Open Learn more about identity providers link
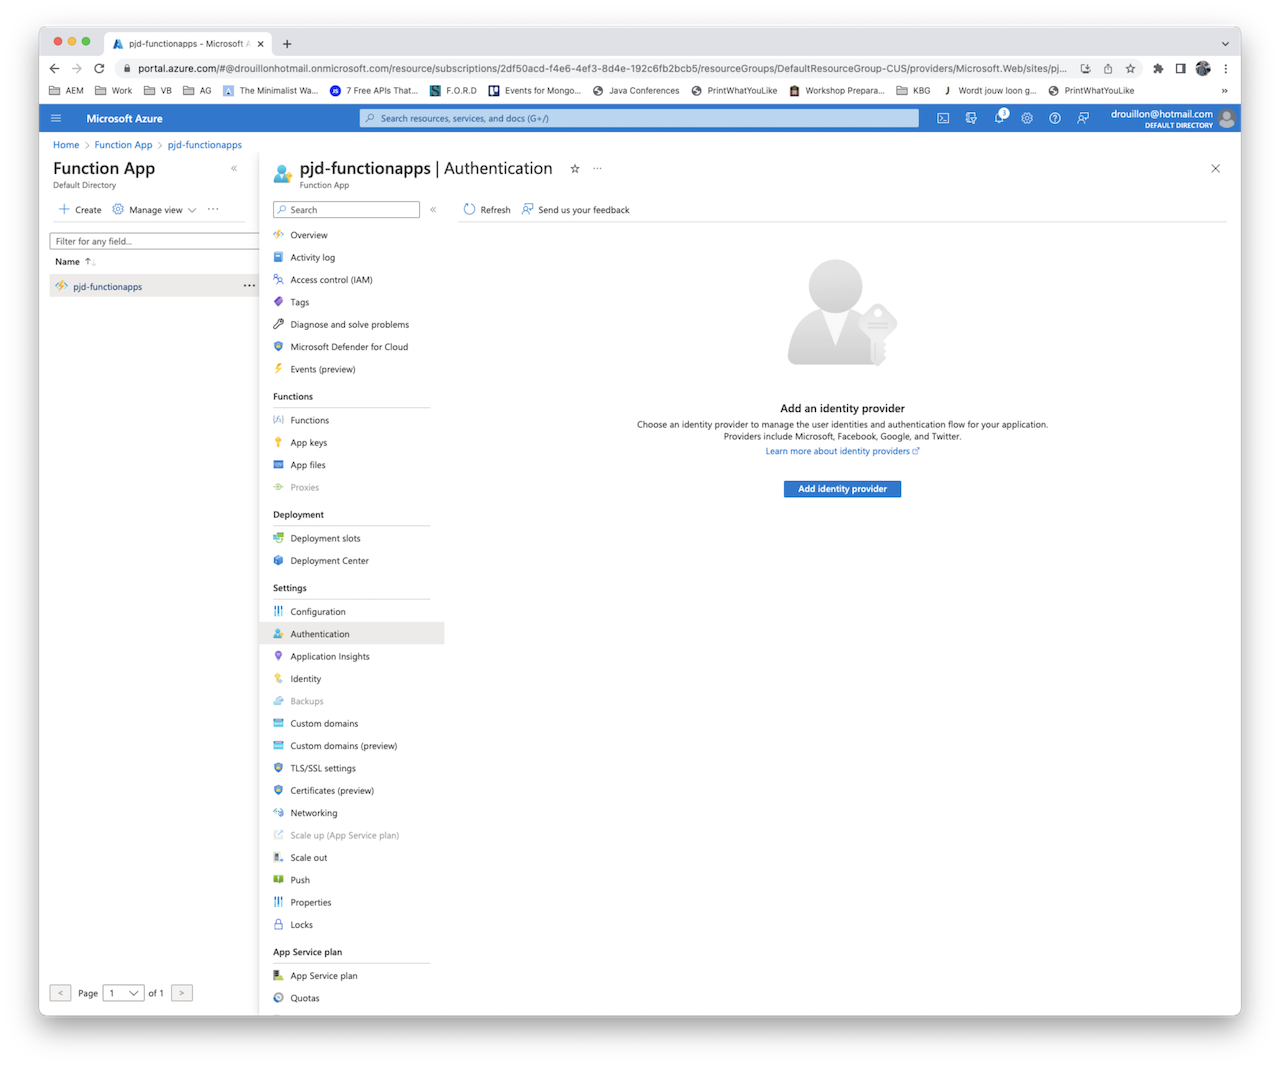Screen dimensions: 1280x1067 pos(842,451)
